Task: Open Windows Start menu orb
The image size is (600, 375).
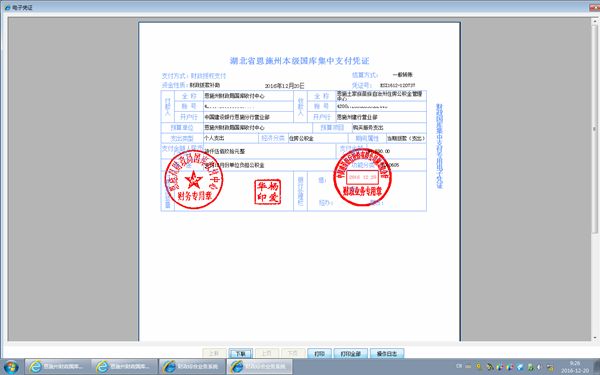Action: coord(11,367)
